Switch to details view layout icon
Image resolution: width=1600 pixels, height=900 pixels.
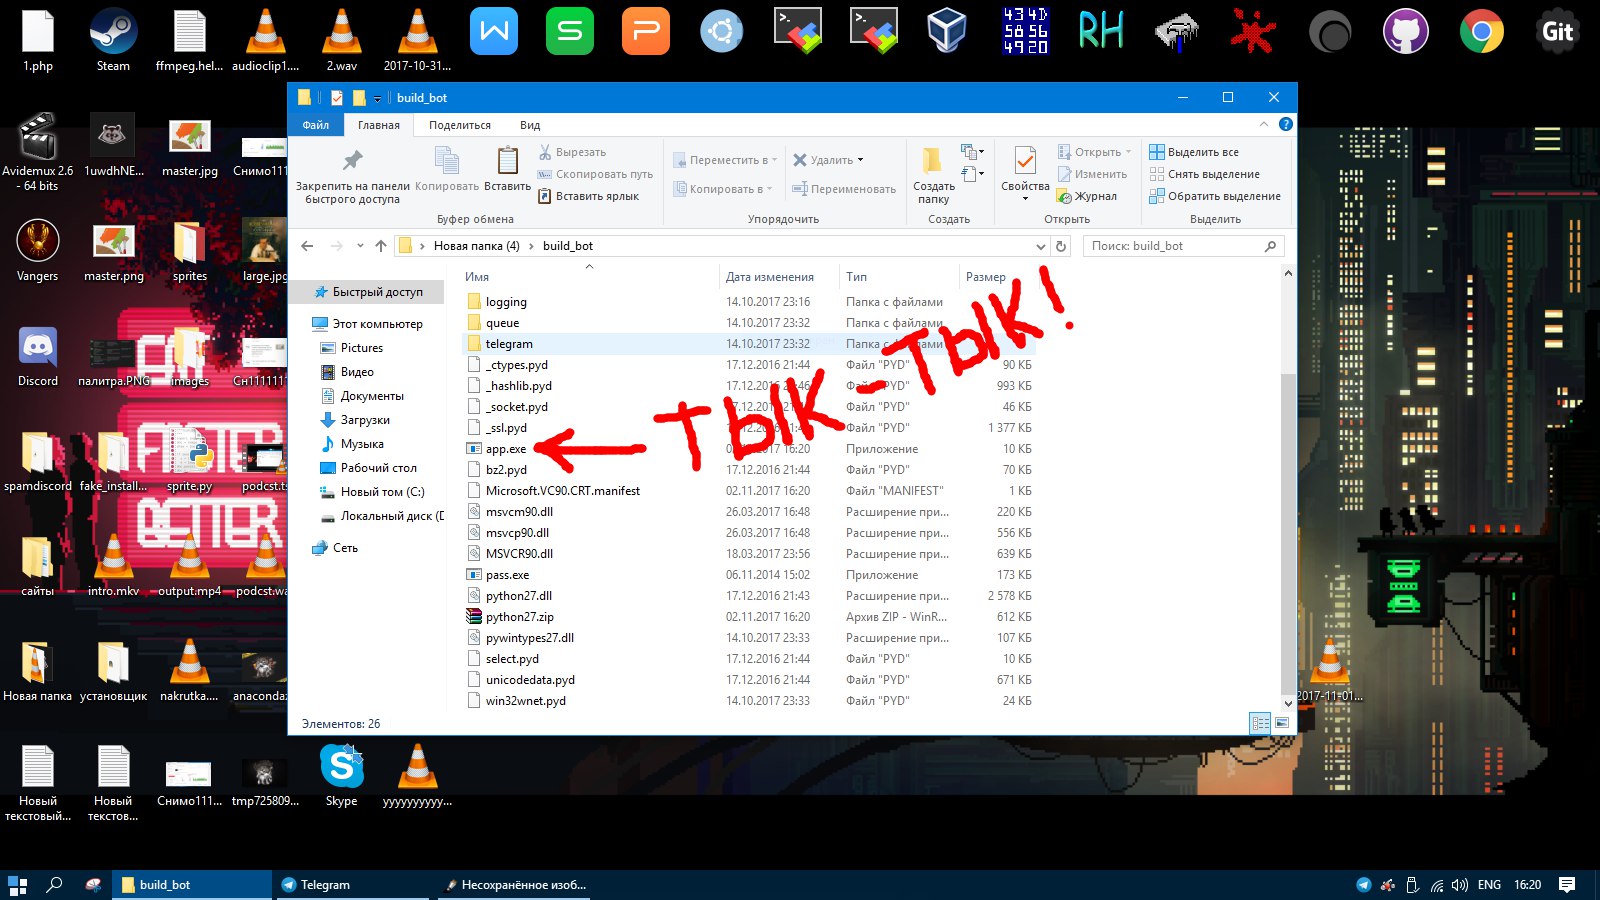[1260, 723]
